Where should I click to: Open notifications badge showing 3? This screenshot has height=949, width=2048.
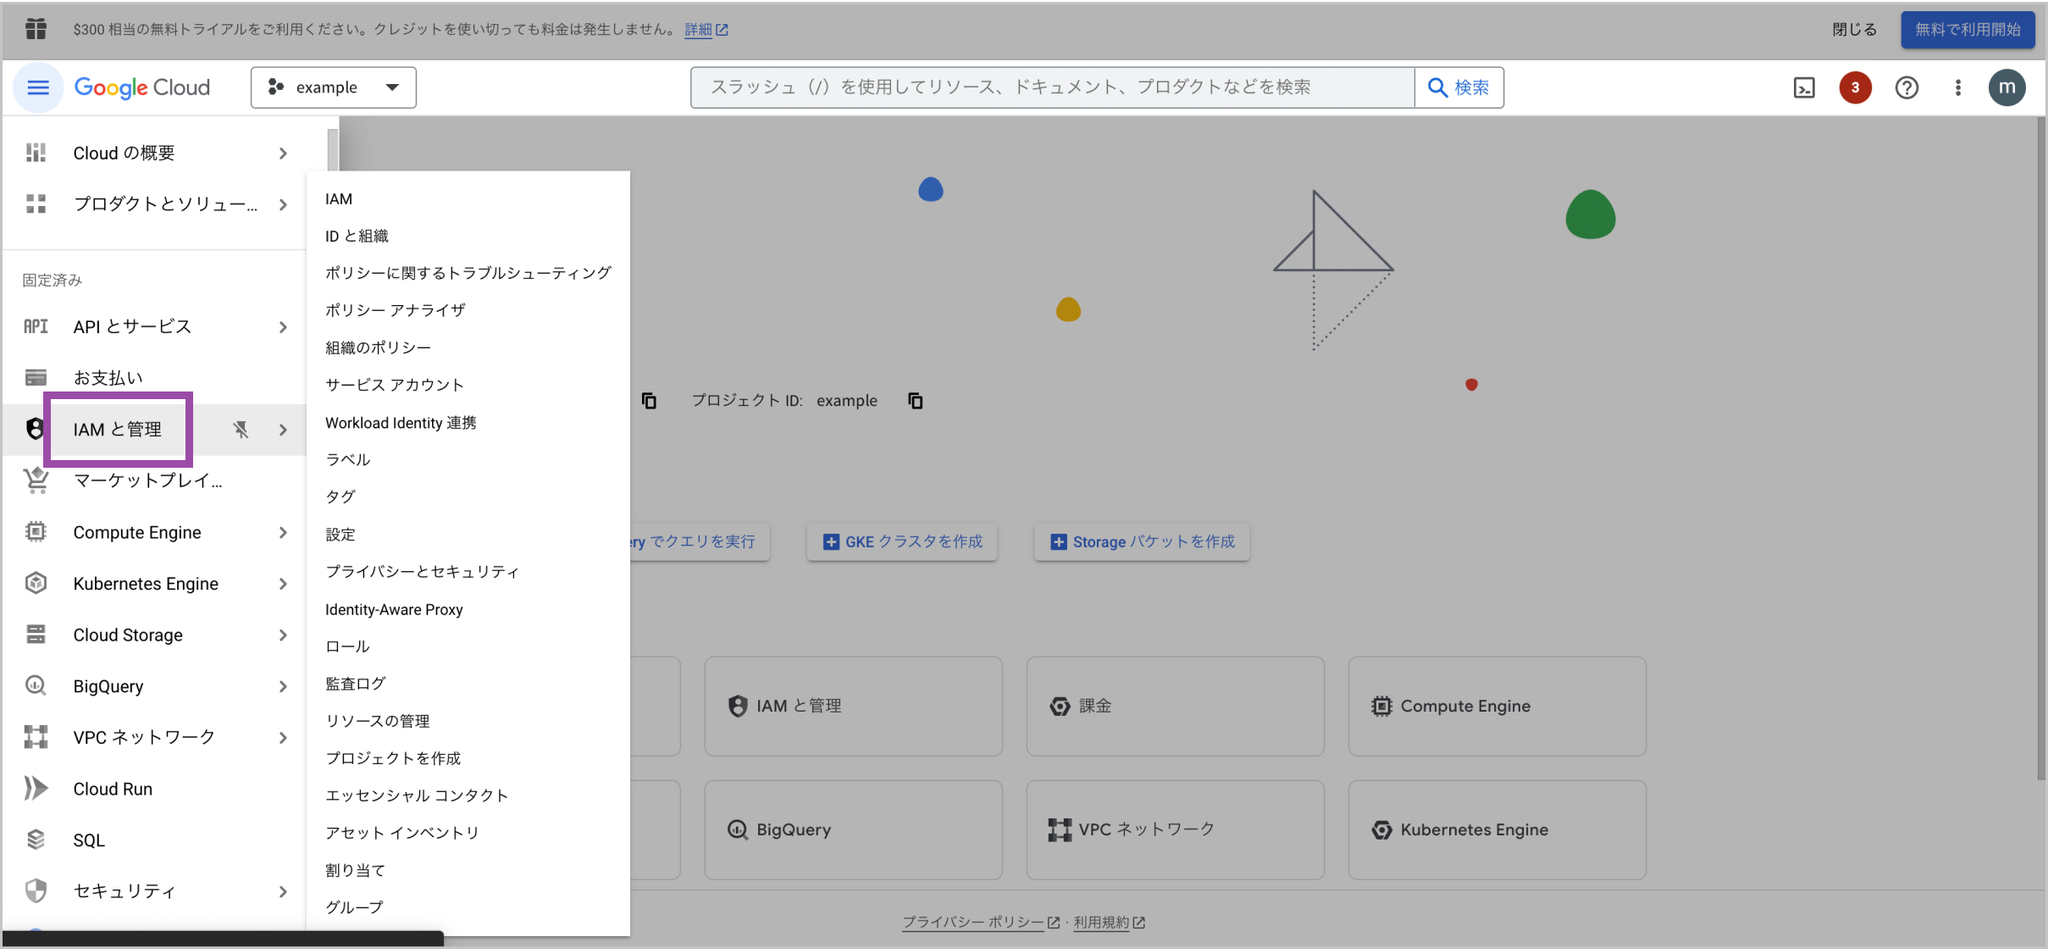[1855, 88]
